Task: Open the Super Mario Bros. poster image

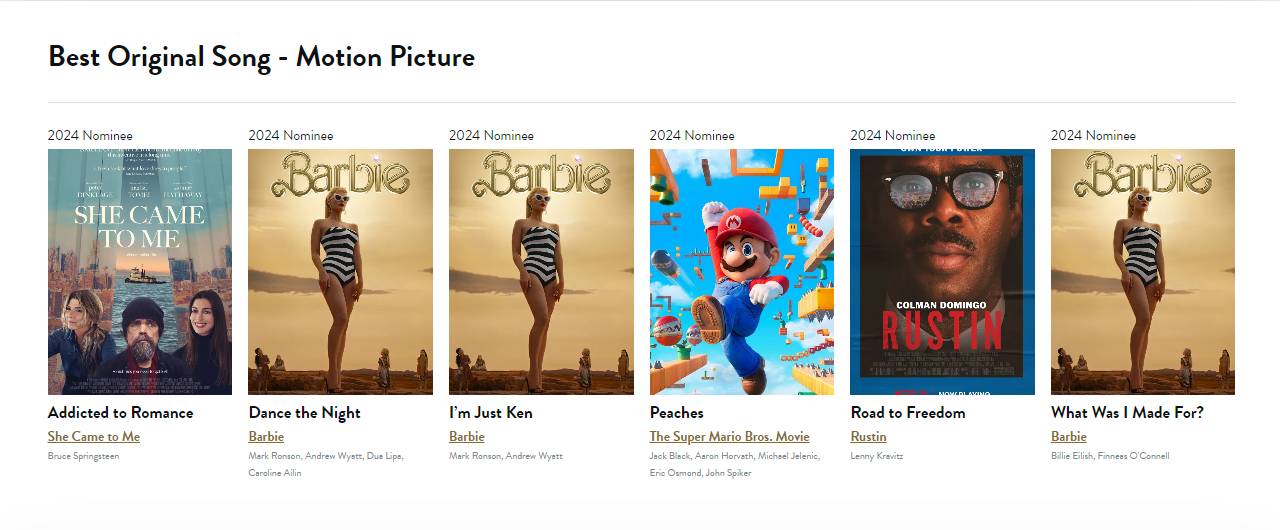Action: pos(741,272)
